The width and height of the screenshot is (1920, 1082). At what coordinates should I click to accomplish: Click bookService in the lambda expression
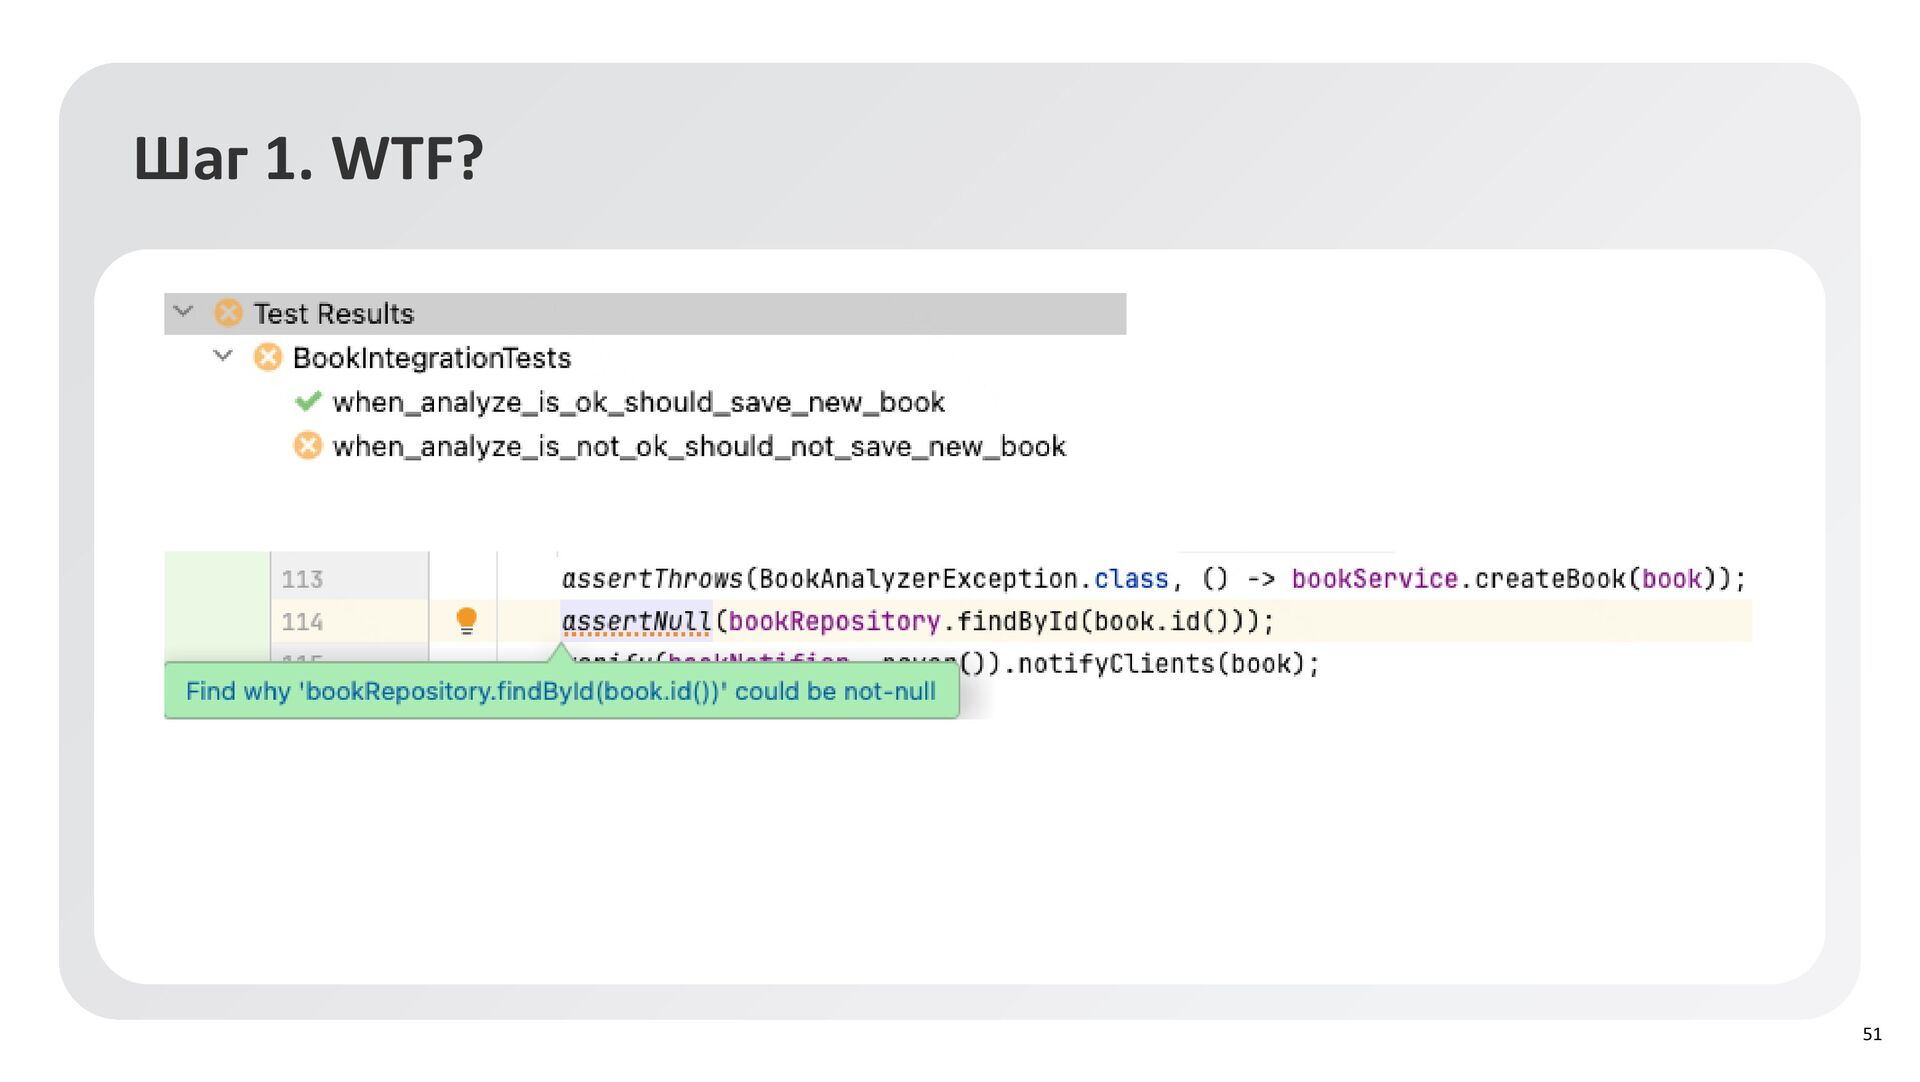pos(1374,579)
